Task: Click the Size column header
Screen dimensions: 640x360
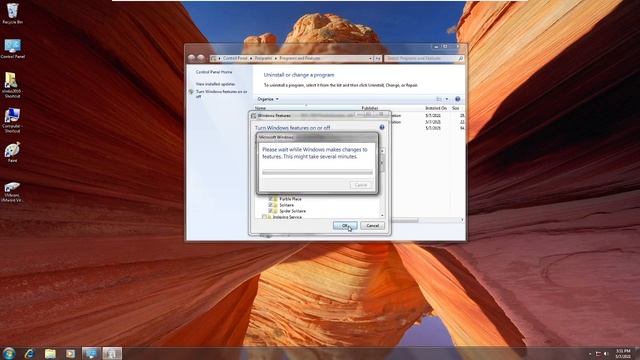Action: [x=456, y=108]
